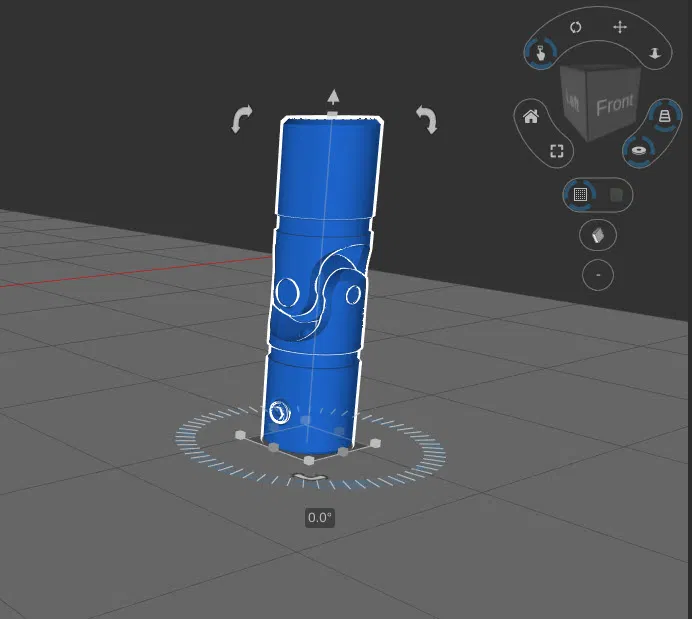
Task: Toggle the dark box bed volume icon
Action: pyautogui.click(x=616, y=195)
